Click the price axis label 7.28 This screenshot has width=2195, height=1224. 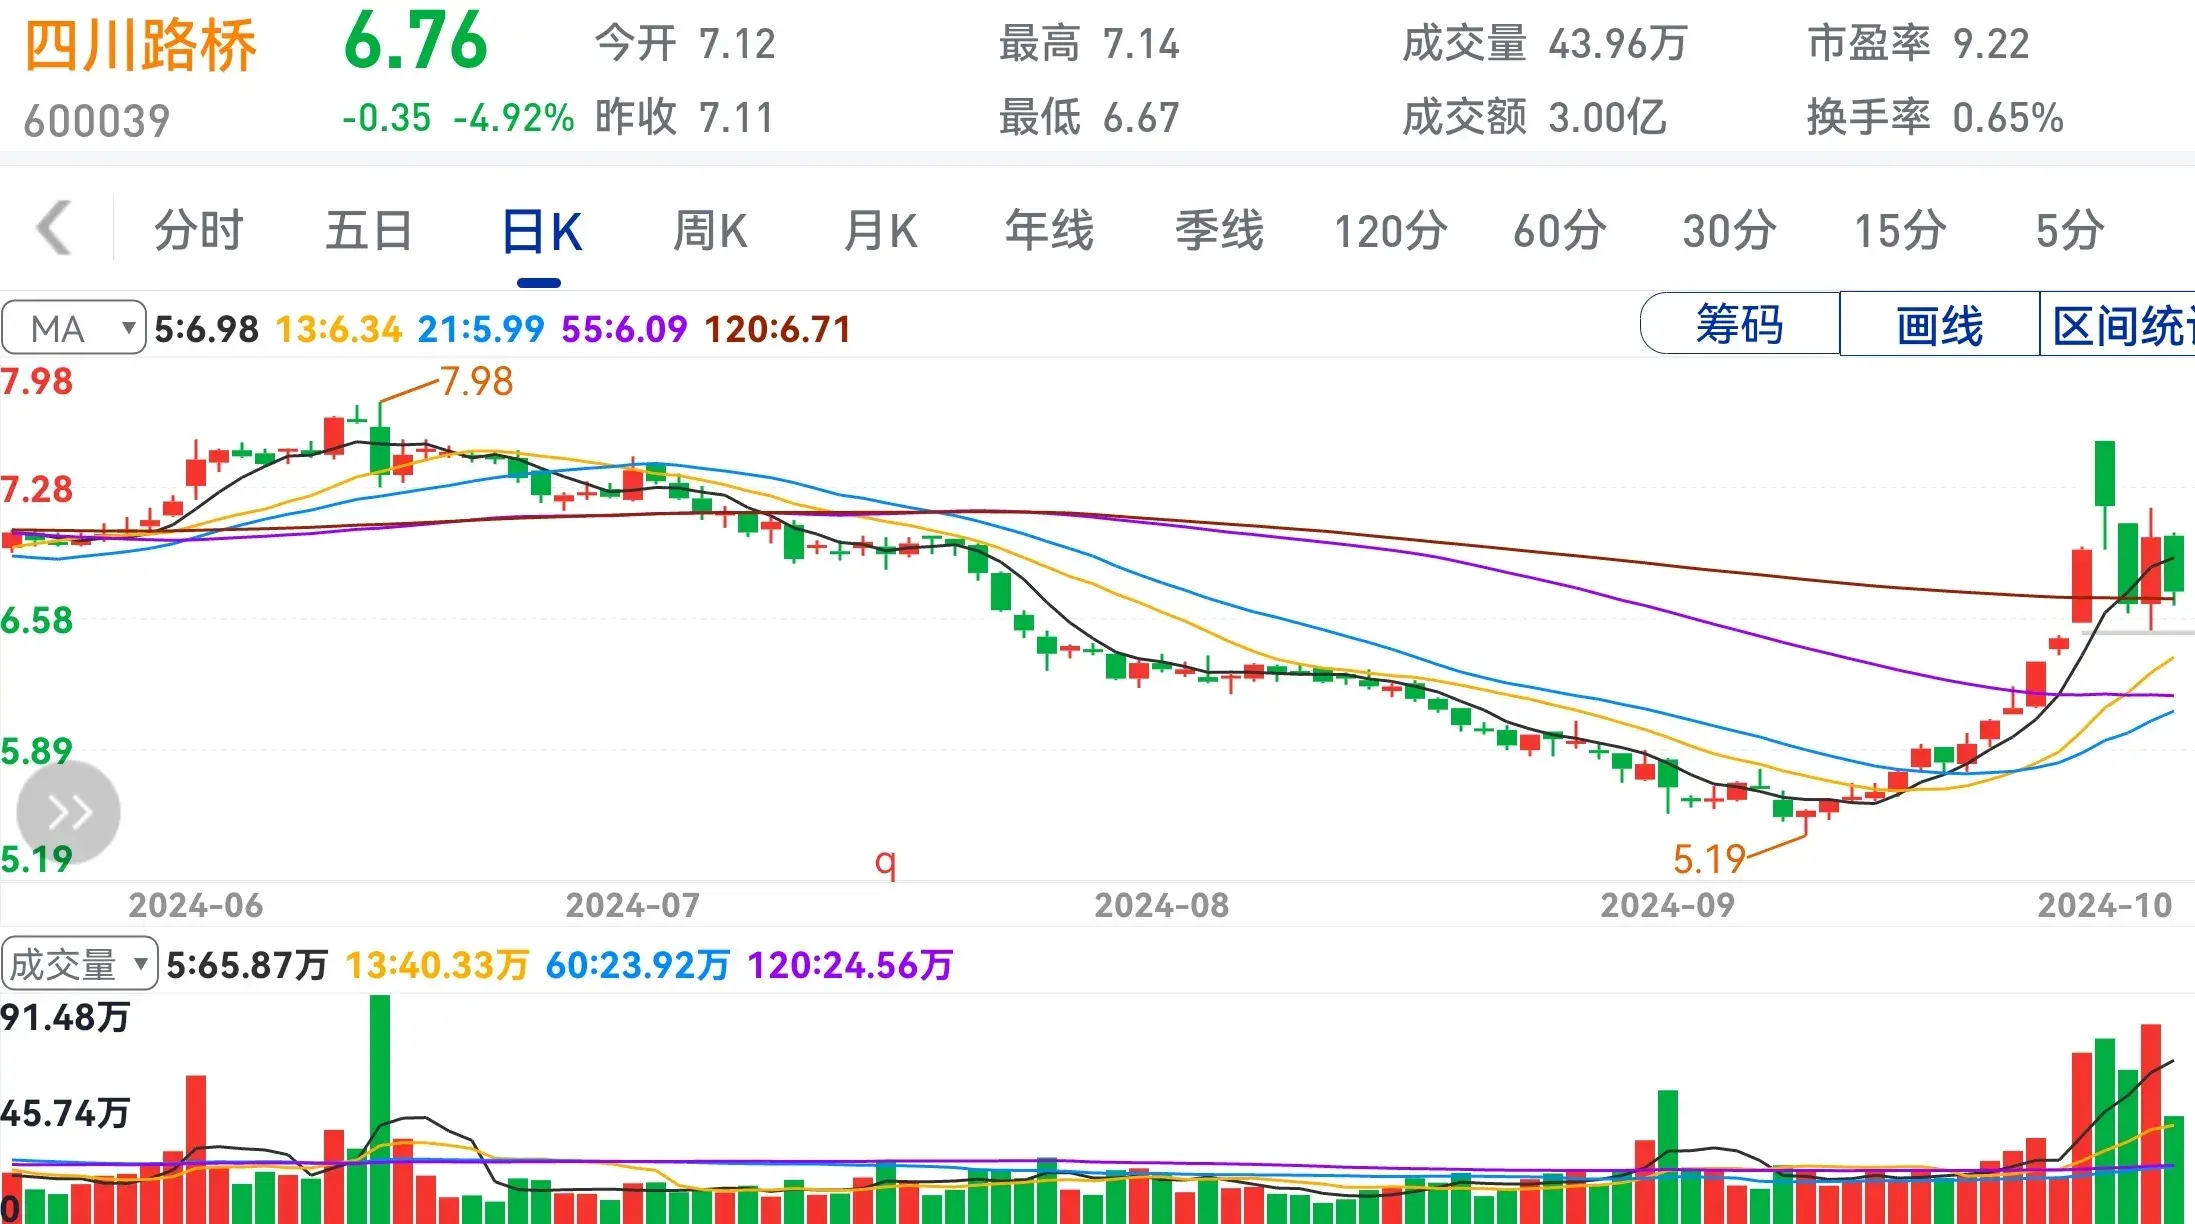tap(37, 490)
